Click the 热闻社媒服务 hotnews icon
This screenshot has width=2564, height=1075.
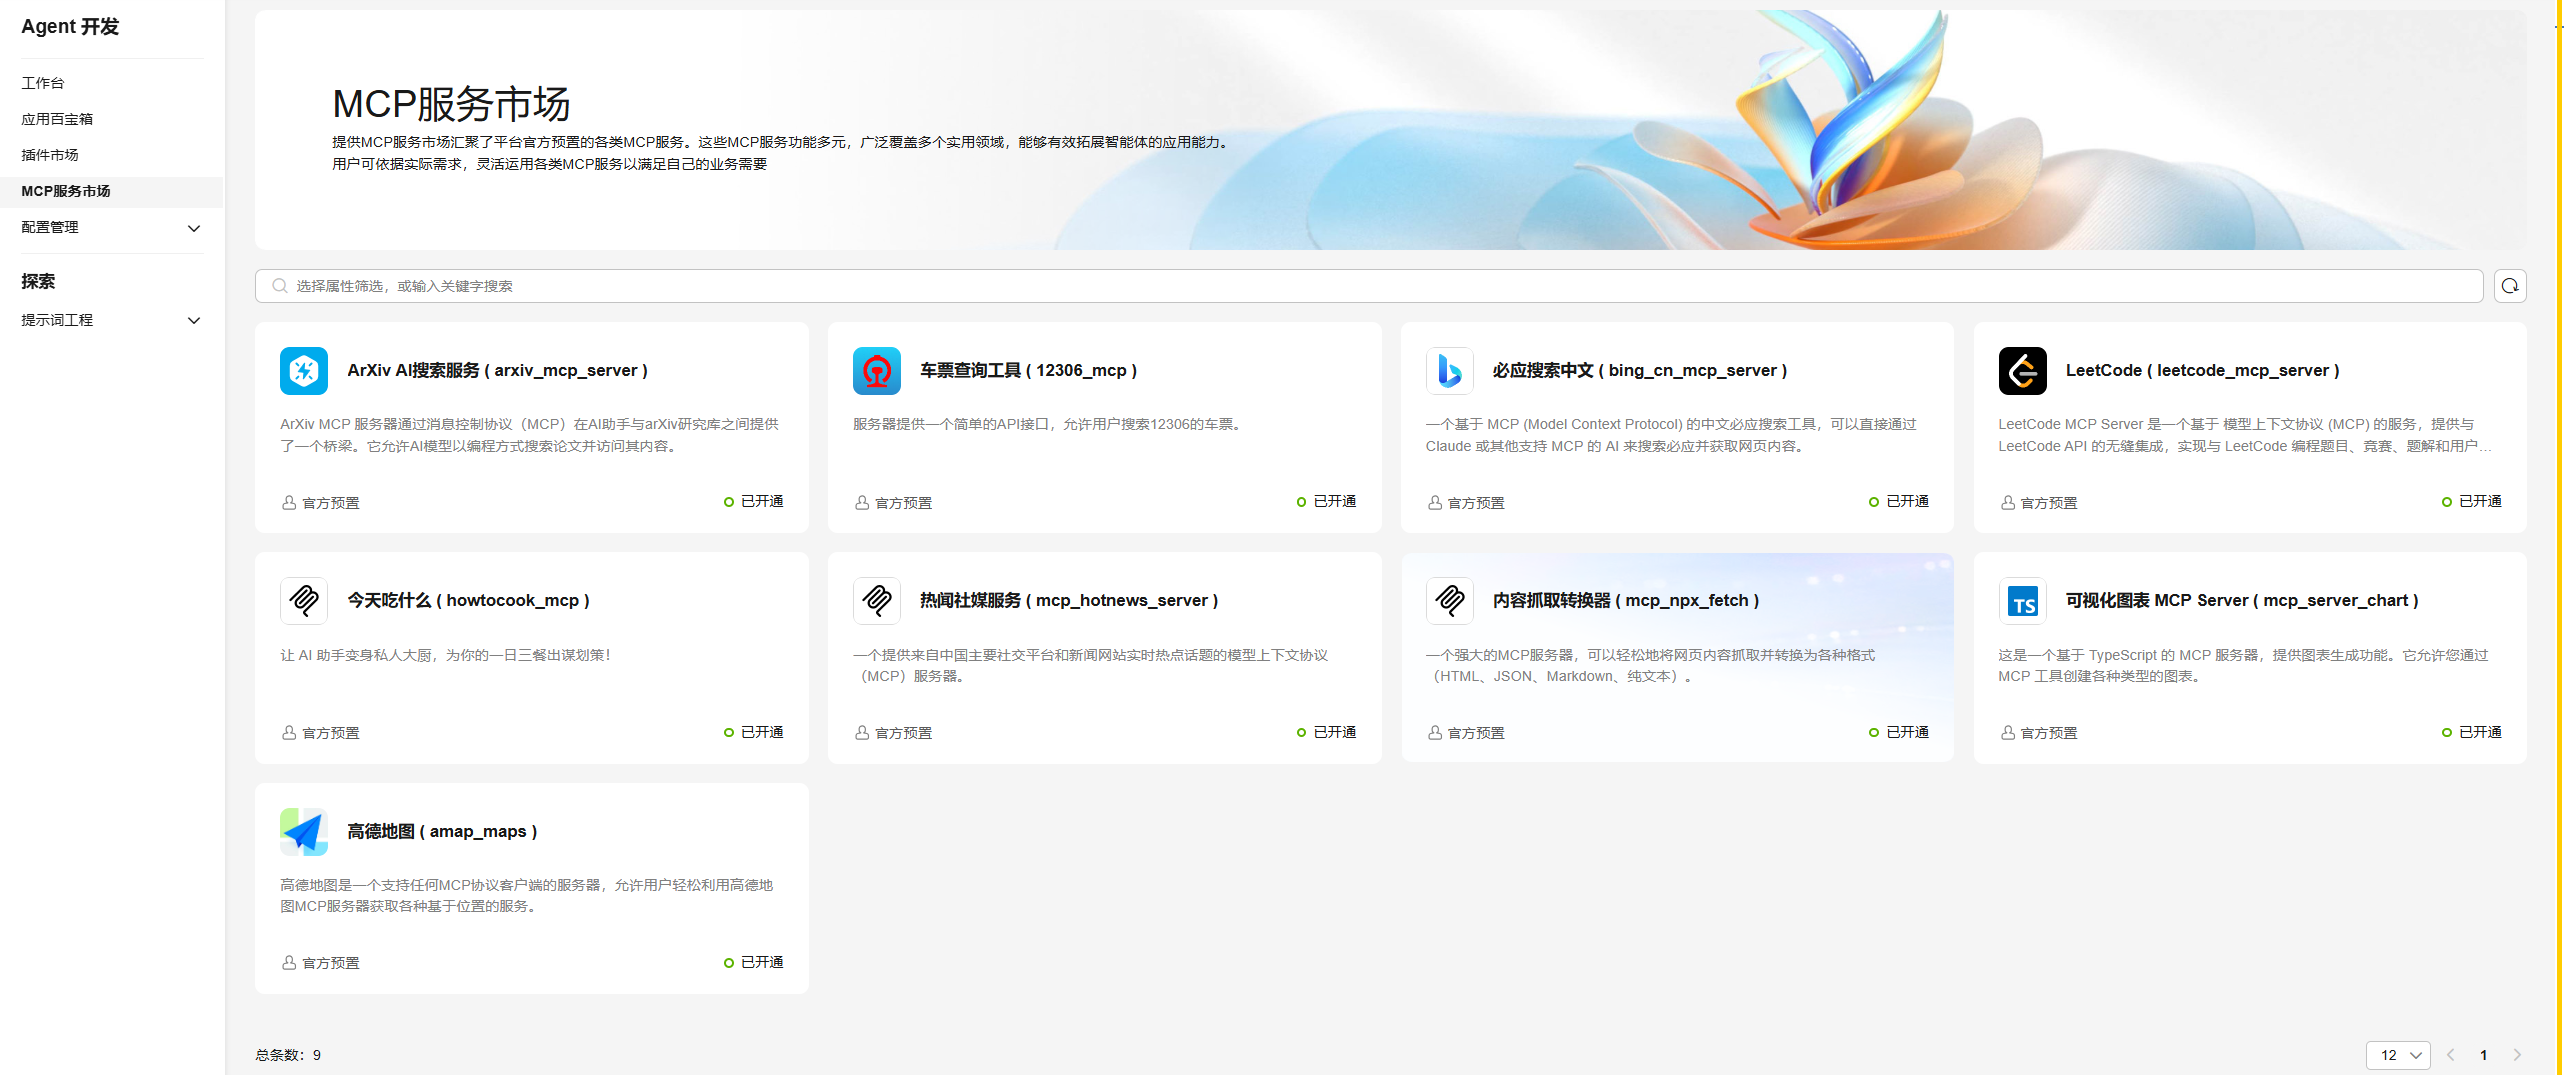877,601
